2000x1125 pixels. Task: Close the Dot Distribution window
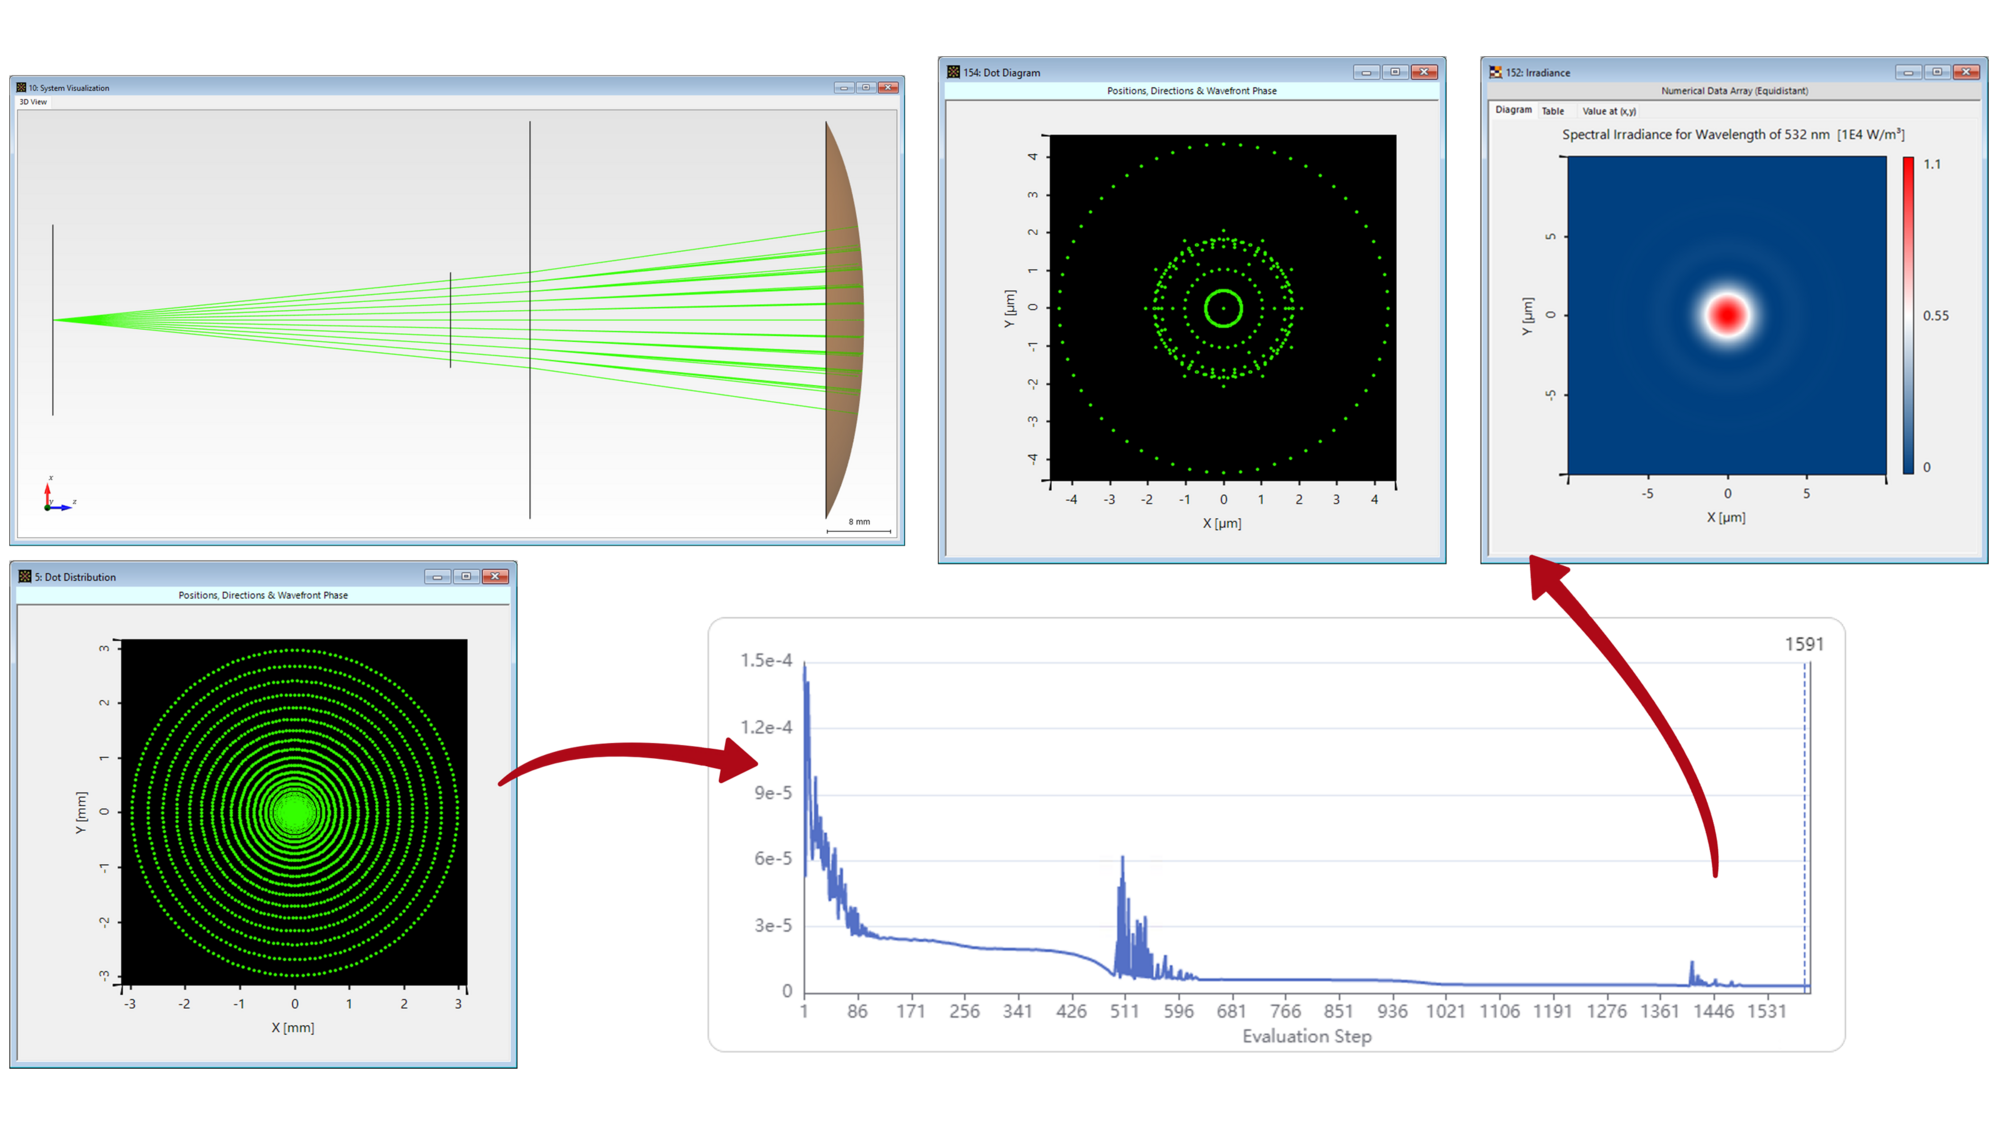495,577
